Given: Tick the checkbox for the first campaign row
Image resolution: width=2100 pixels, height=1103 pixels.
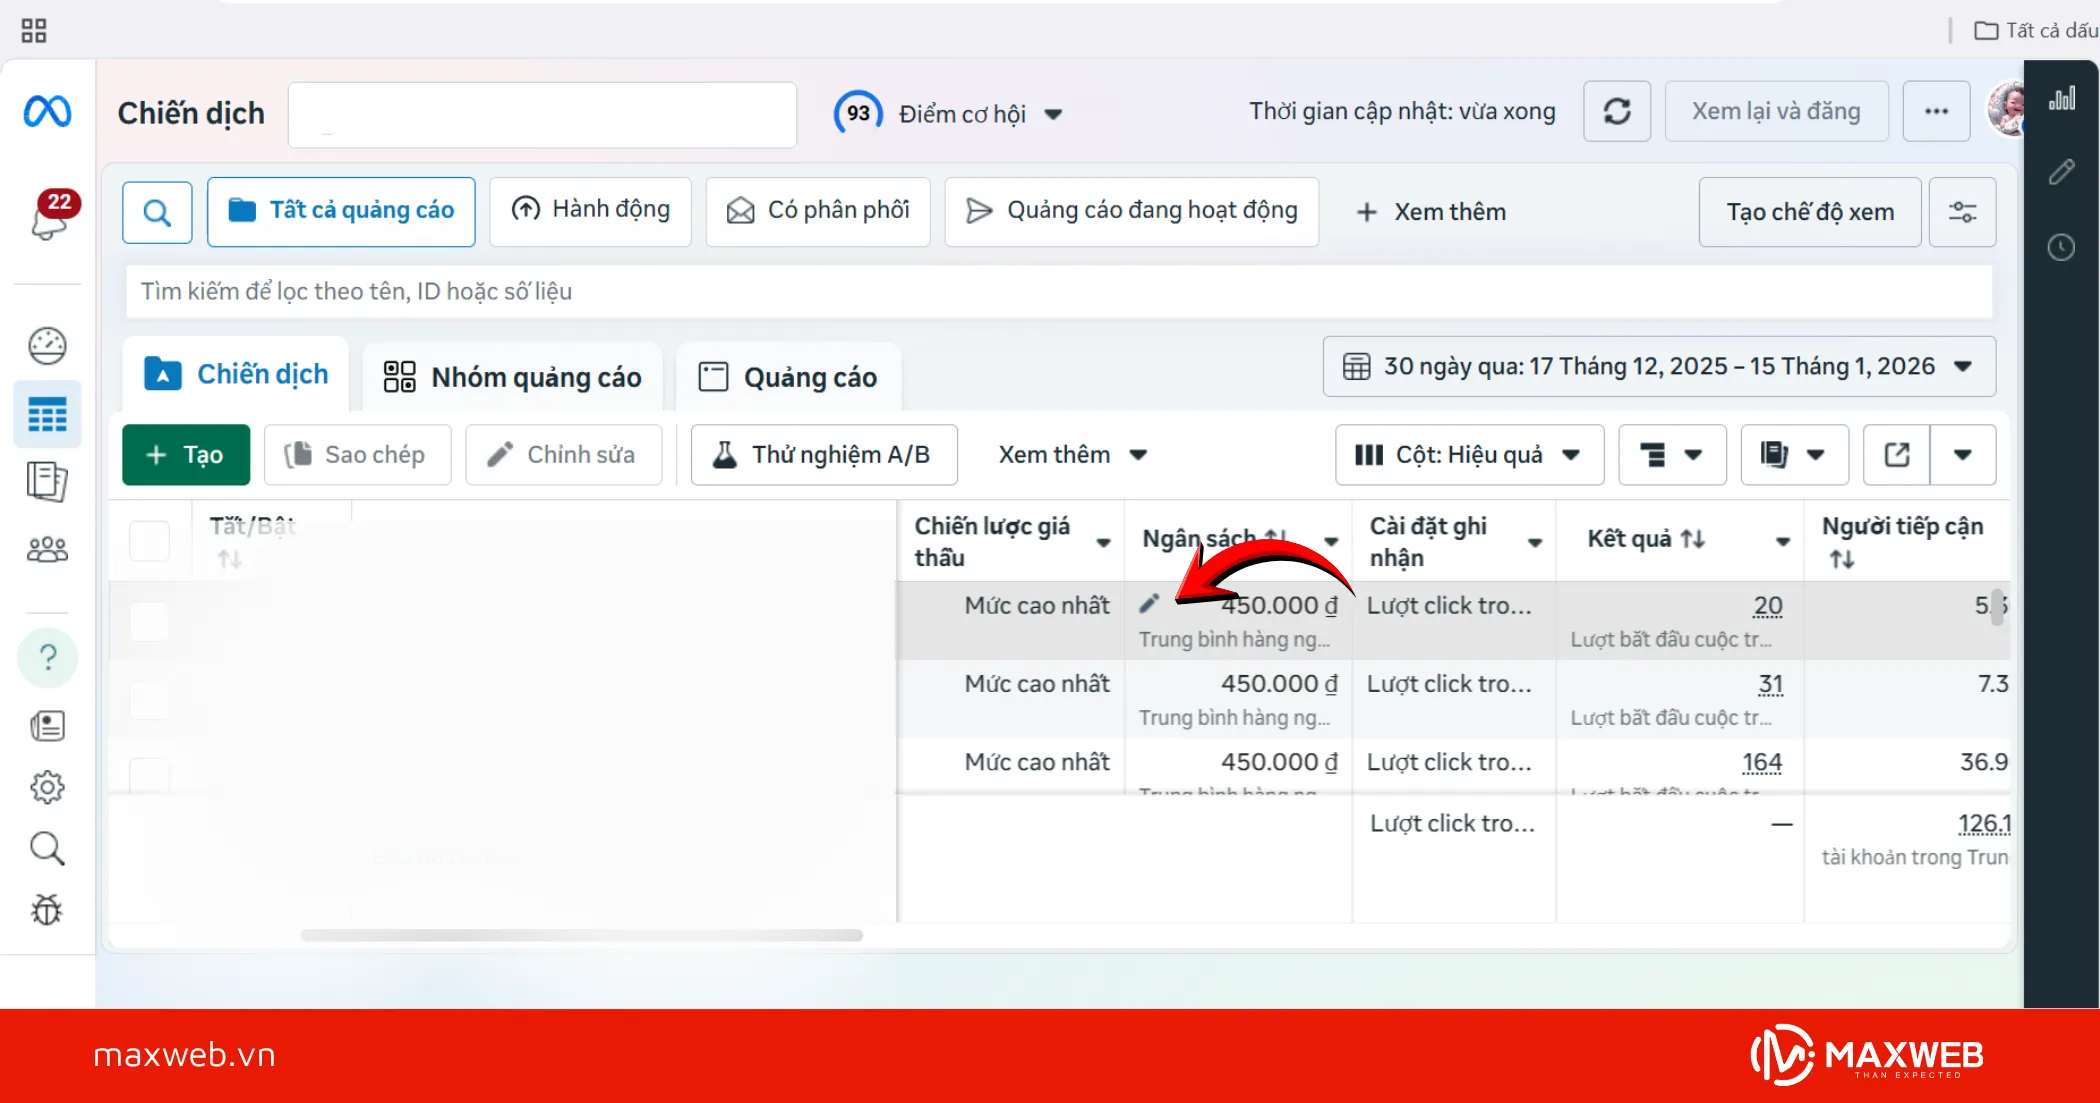Looking at the screenshot, I should pos(149,621).
